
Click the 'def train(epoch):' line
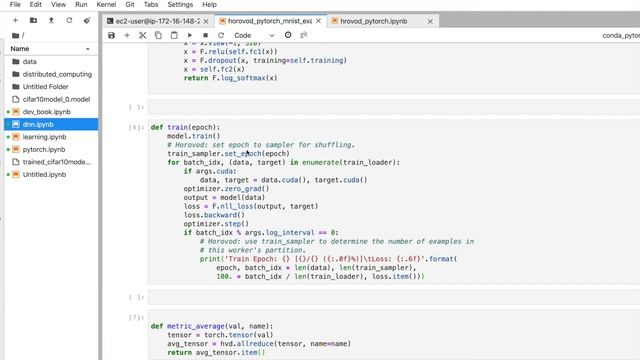click(185, 127)
